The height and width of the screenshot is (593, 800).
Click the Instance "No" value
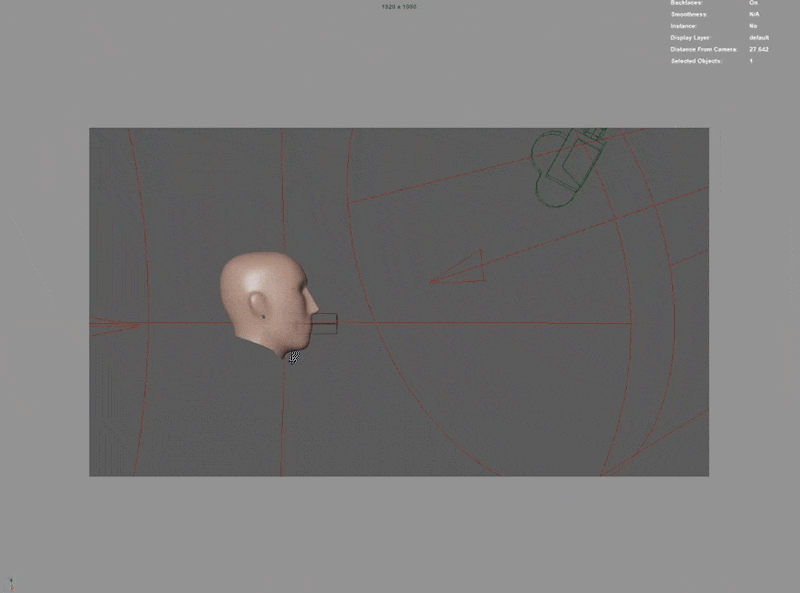[753, 26]
